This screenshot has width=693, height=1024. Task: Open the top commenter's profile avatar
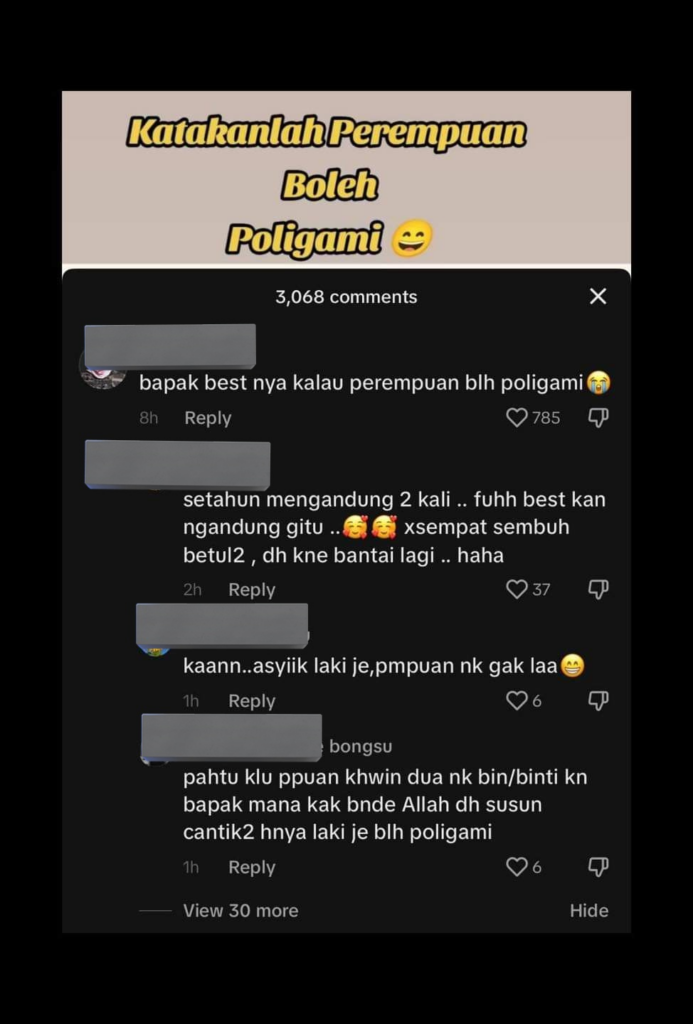(103, 376)
